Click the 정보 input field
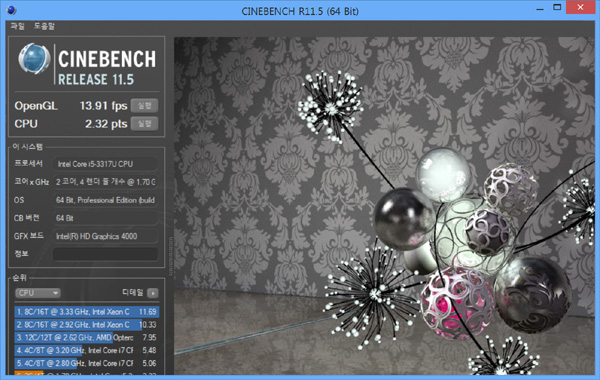This screenshot has height=380, width=600. point(105,254)
